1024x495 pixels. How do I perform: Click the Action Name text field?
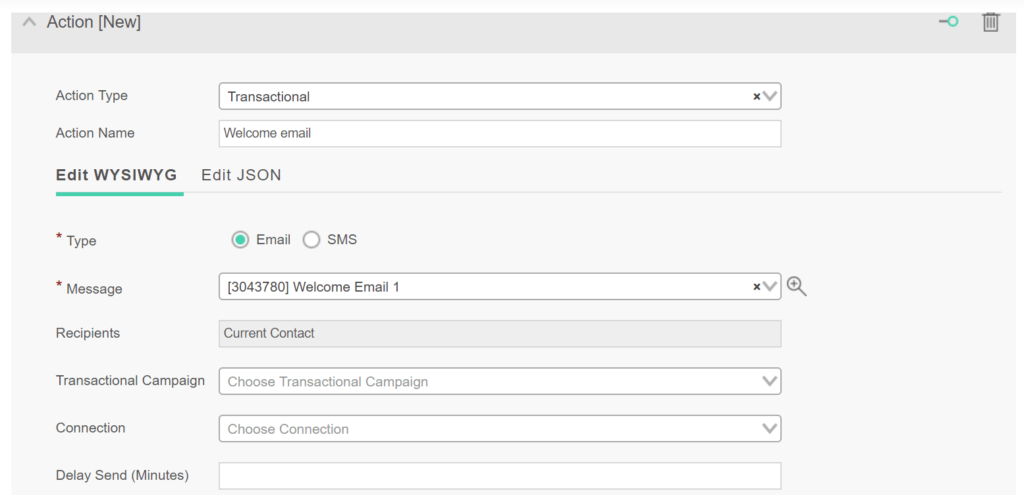click(x=500, y=133)
